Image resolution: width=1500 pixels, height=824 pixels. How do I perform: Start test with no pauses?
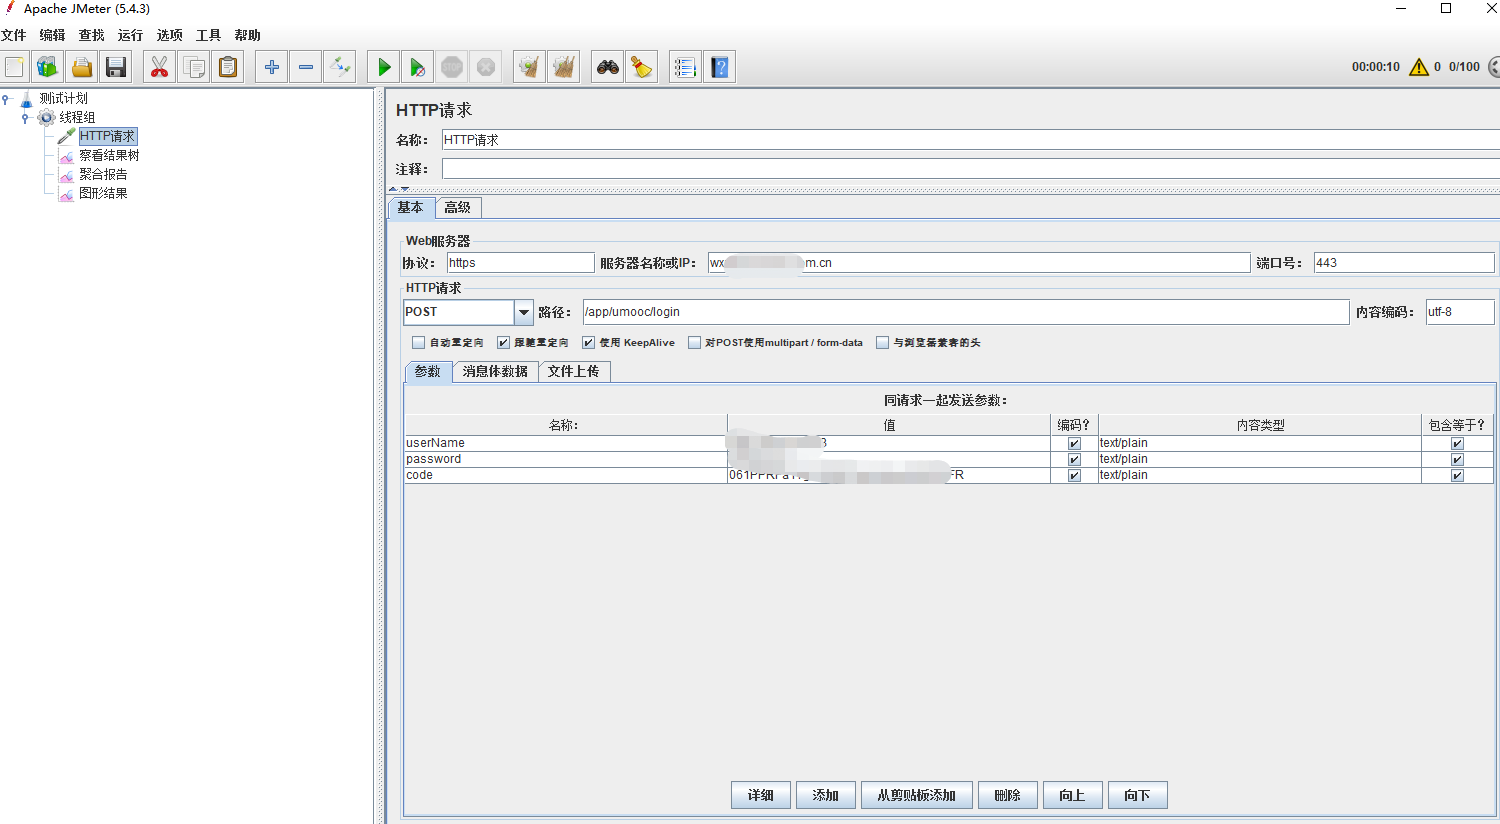point(418,67)
